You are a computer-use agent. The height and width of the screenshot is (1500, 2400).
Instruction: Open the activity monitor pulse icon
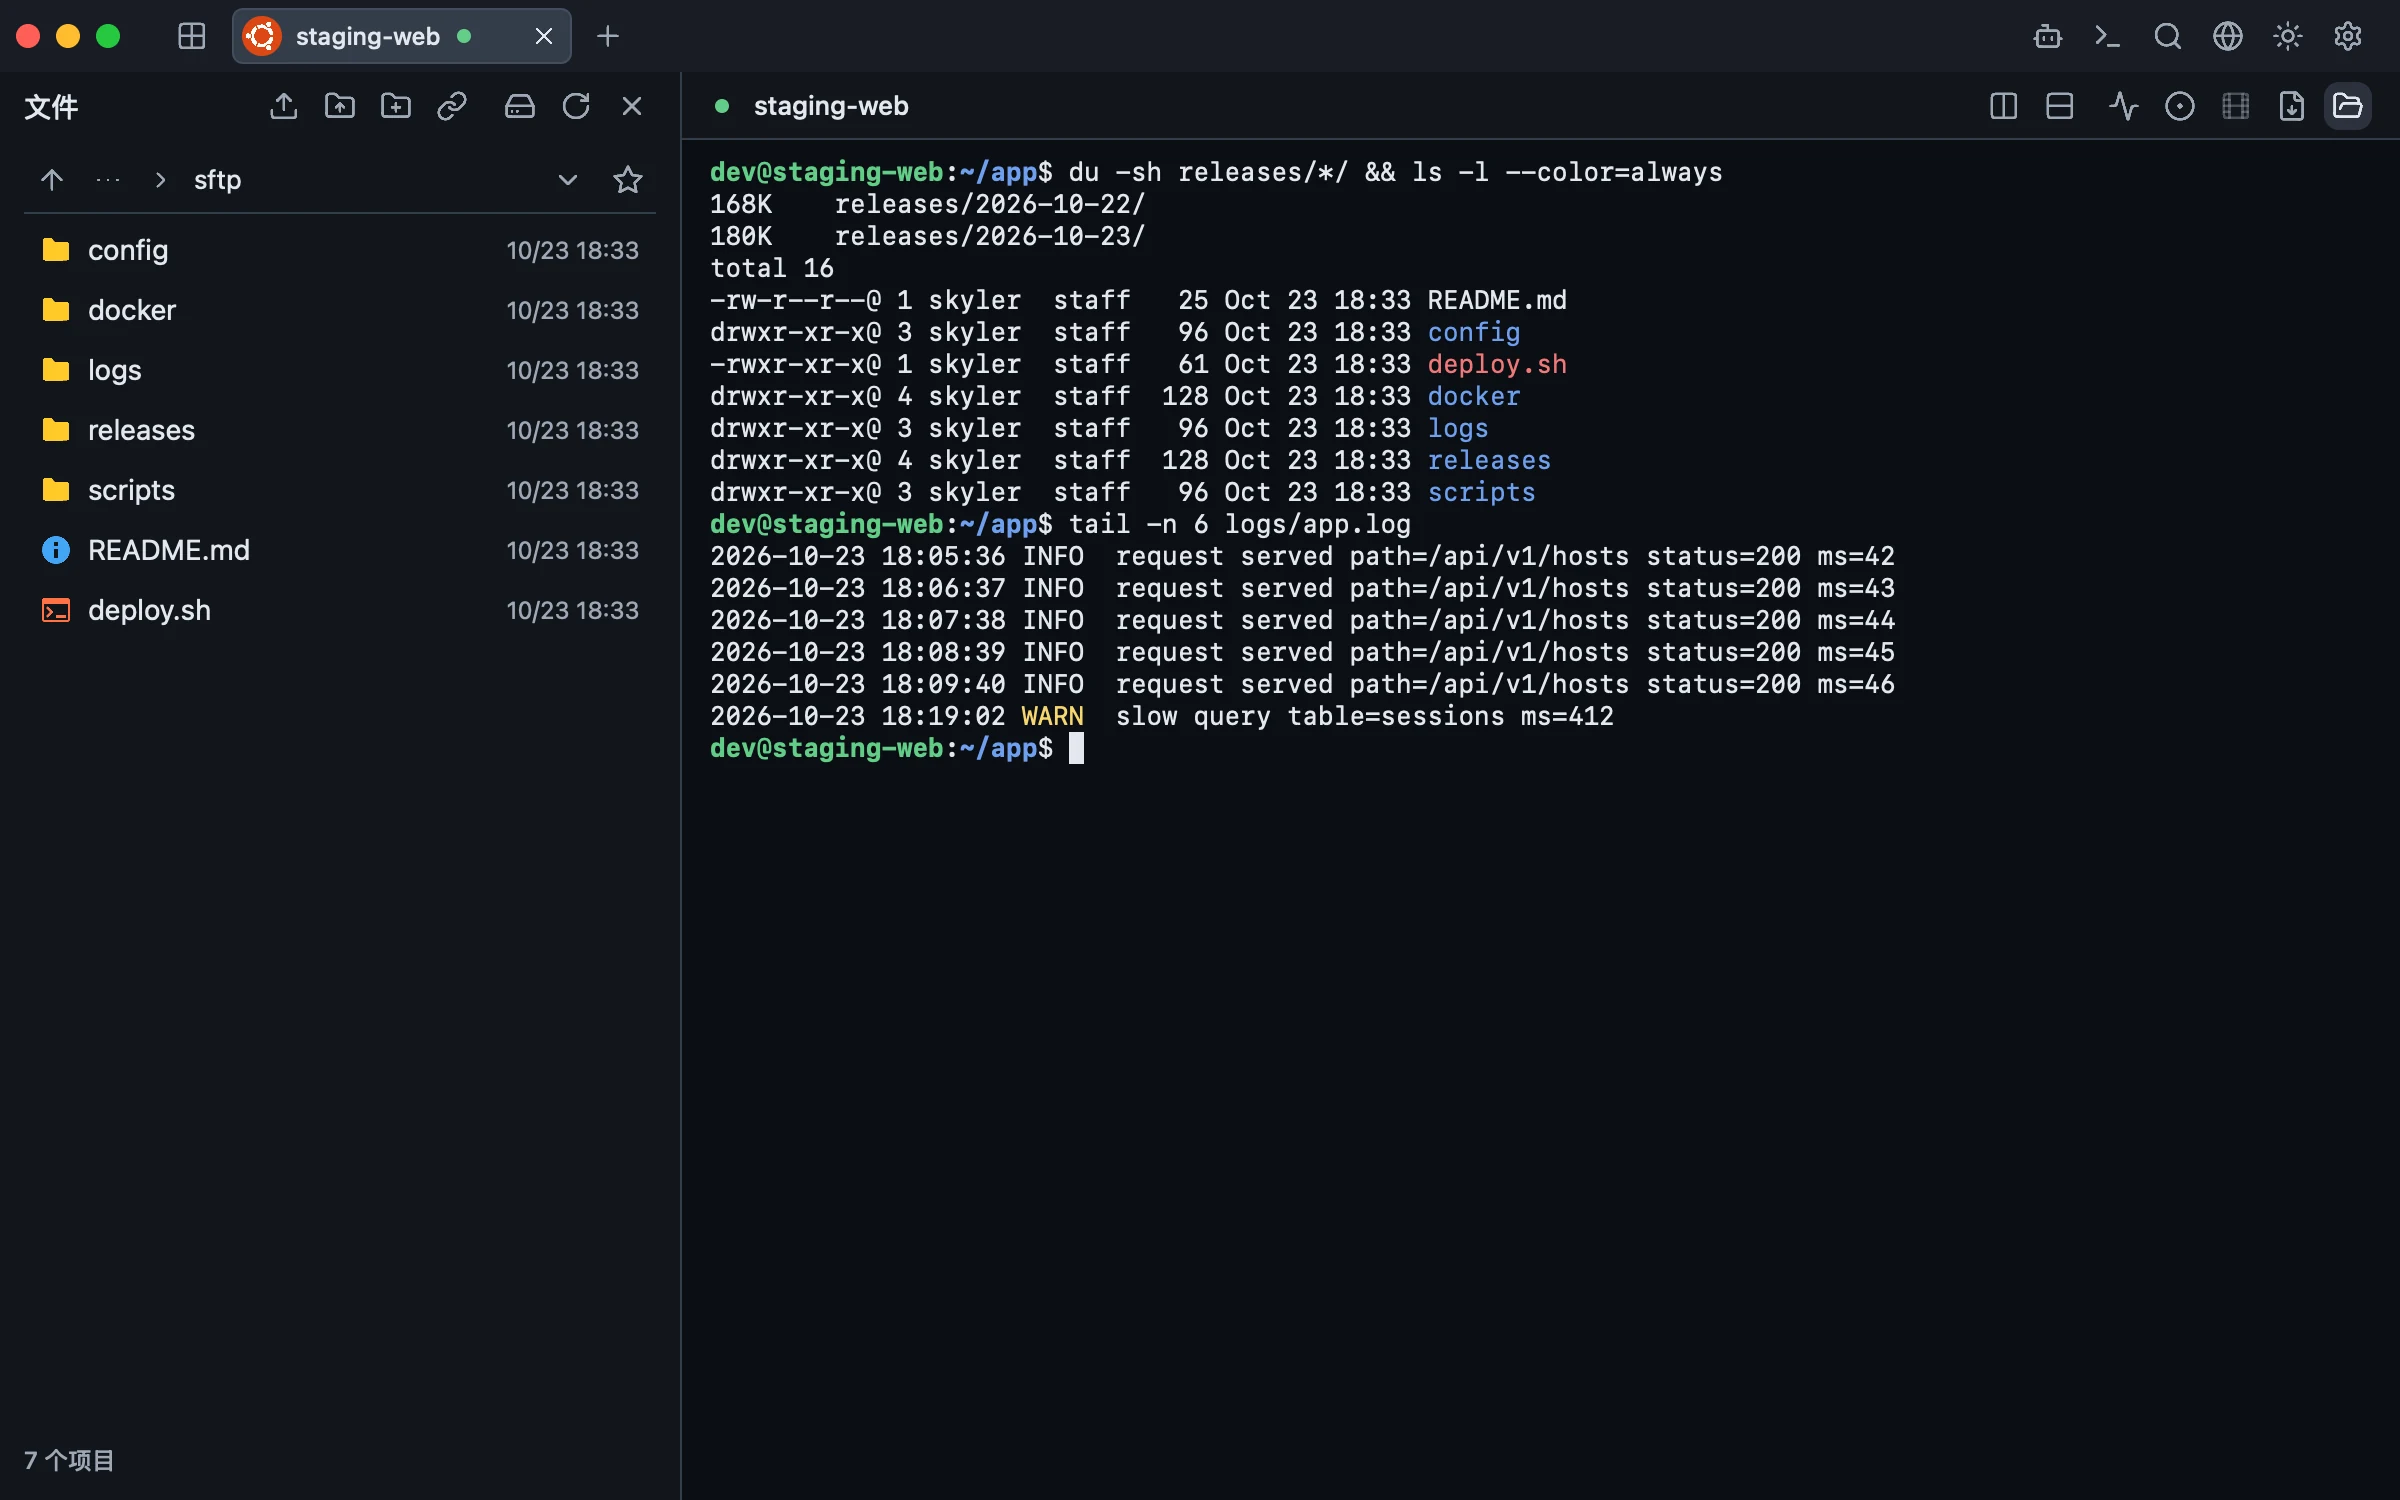2123,106
